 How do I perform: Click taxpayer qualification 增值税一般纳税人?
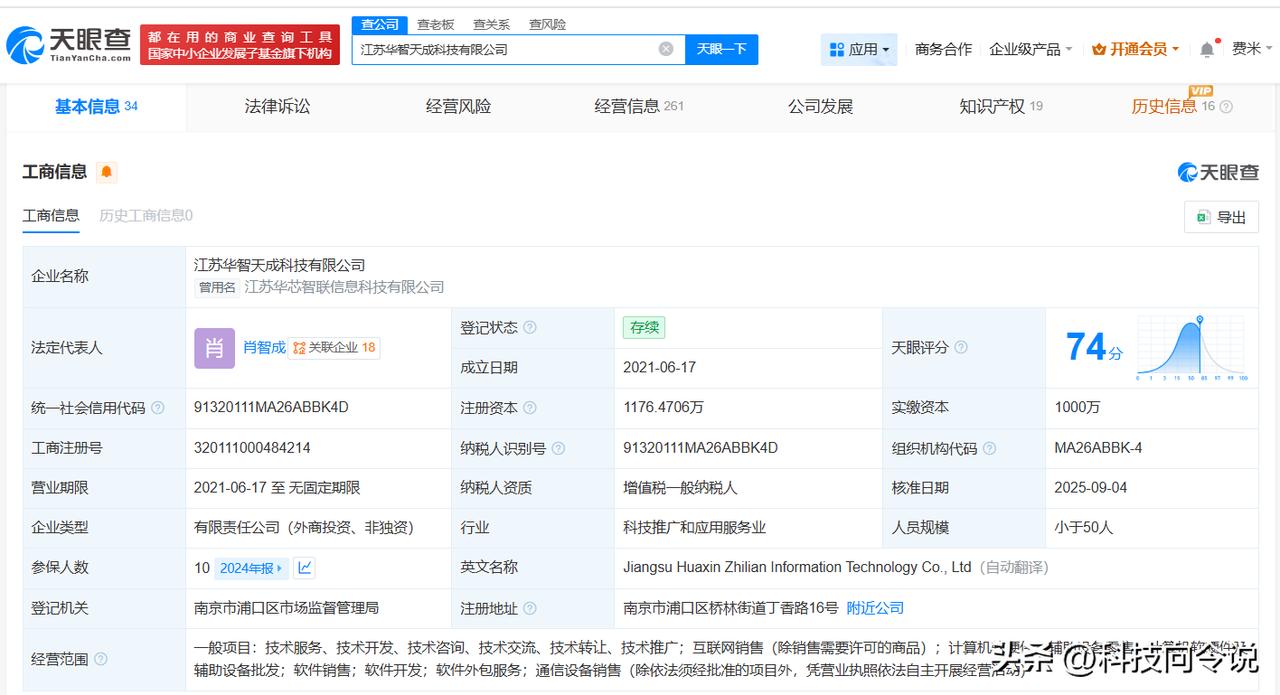[679, 487]
